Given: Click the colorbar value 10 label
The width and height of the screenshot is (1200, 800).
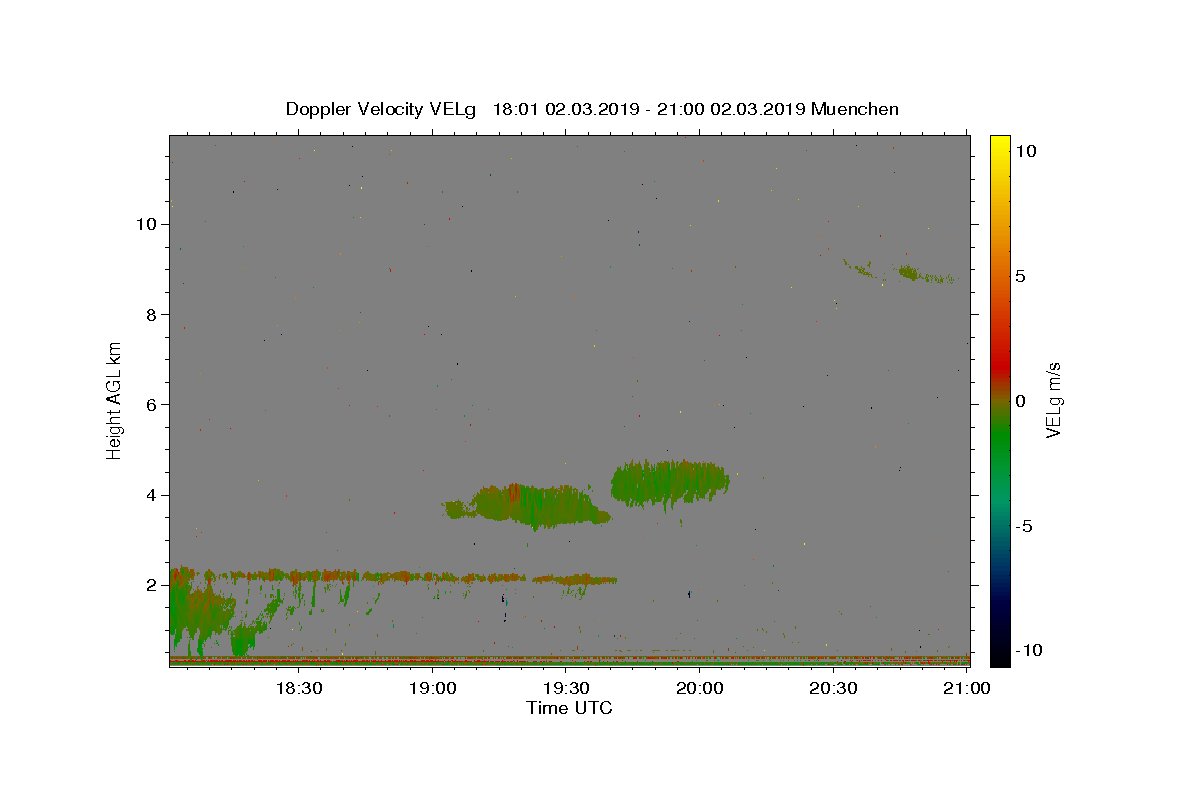Looking at the screenshot, I should pyautogui.click(x=1026, y=151).
